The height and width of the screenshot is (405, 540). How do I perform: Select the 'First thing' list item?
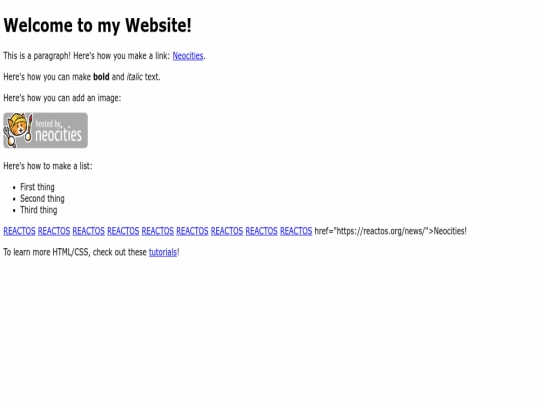pyautogui.click(x=37, y=187)
